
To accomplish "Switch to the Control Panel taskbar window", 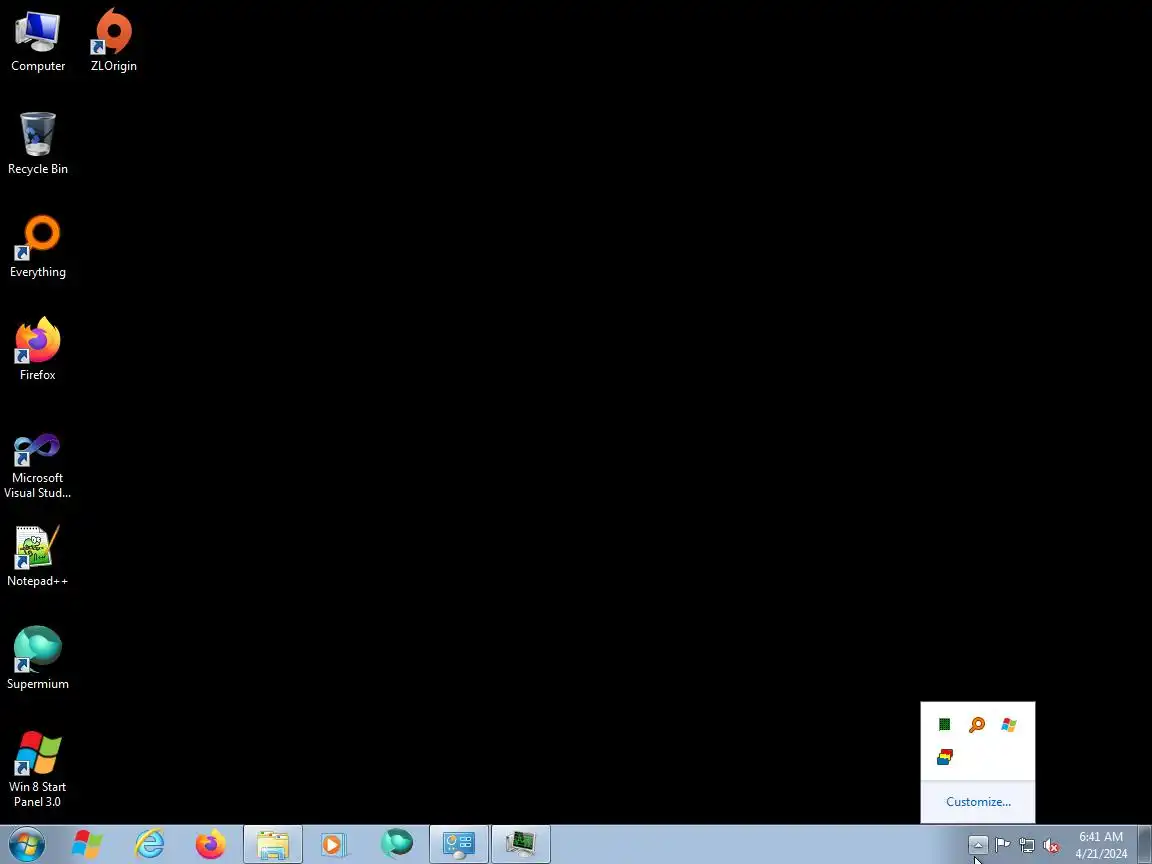I will click(x=459, y=844).
